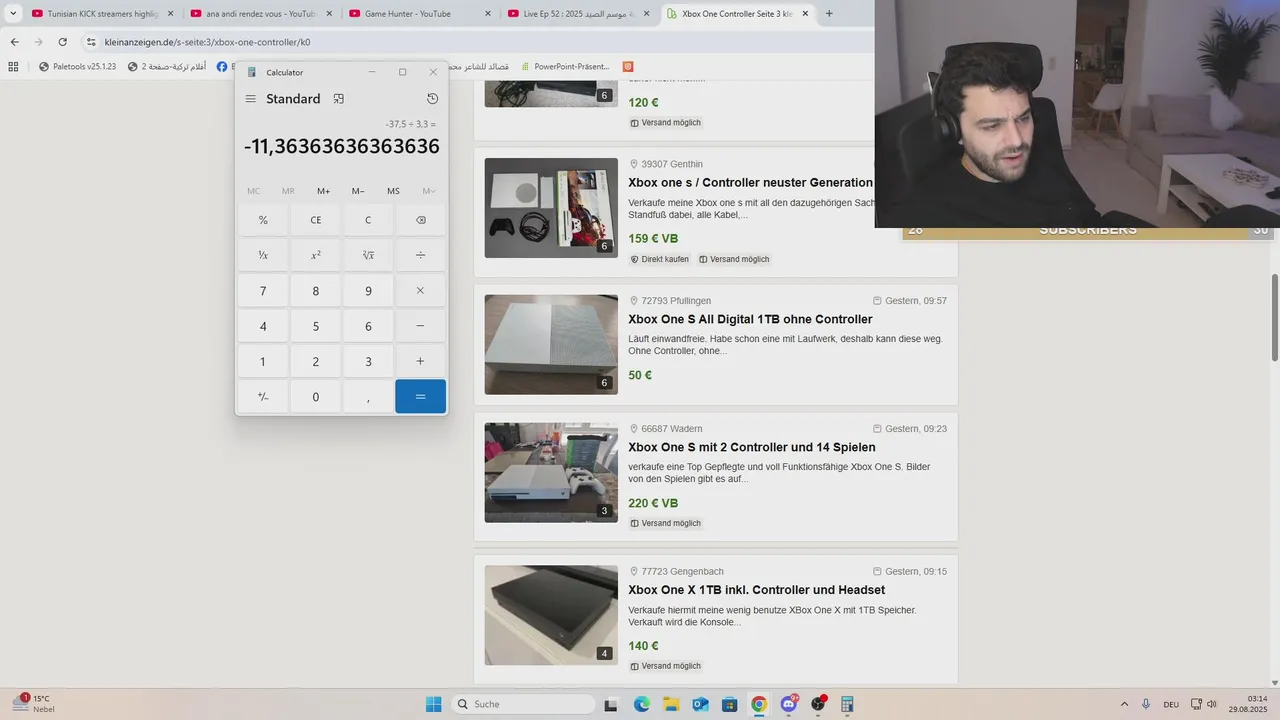Click the taskbar microphone icon

tap(1146, 704)
